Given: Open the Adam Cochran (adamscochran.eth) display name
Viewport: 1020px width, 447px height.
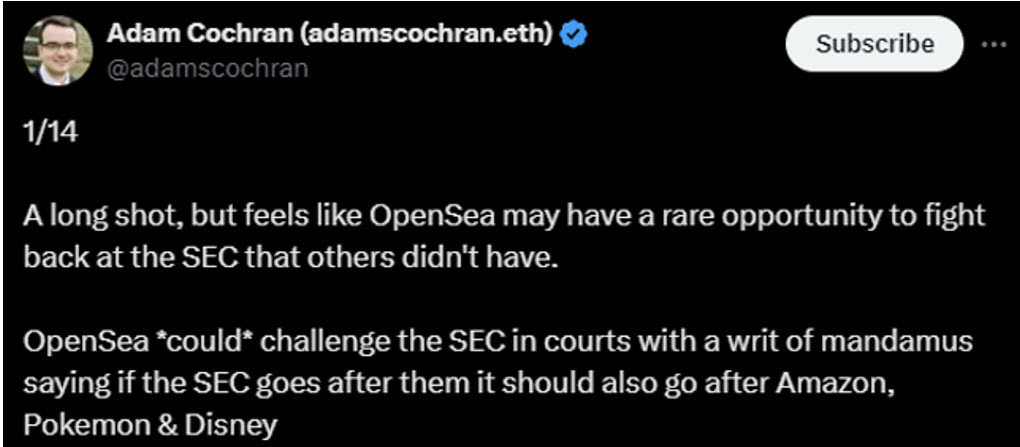Looking at the screenshot, I should [x=329, y=35].
